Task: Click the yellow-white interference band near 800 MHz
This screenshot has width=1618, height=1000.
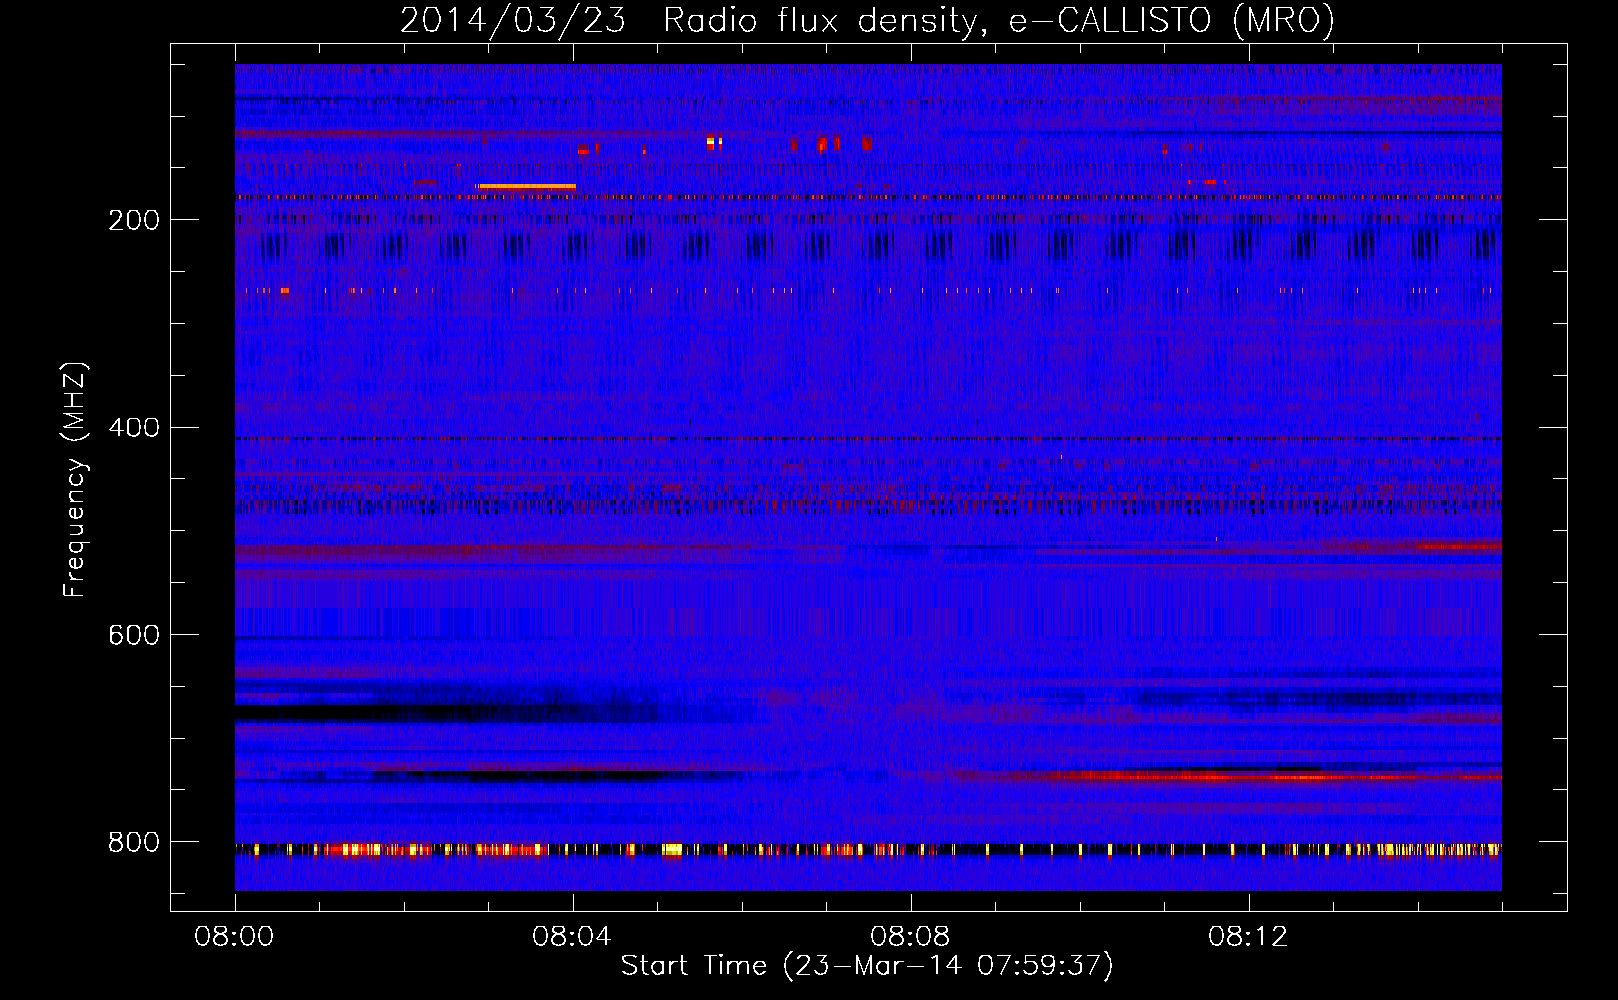Action: pos(868,850)
